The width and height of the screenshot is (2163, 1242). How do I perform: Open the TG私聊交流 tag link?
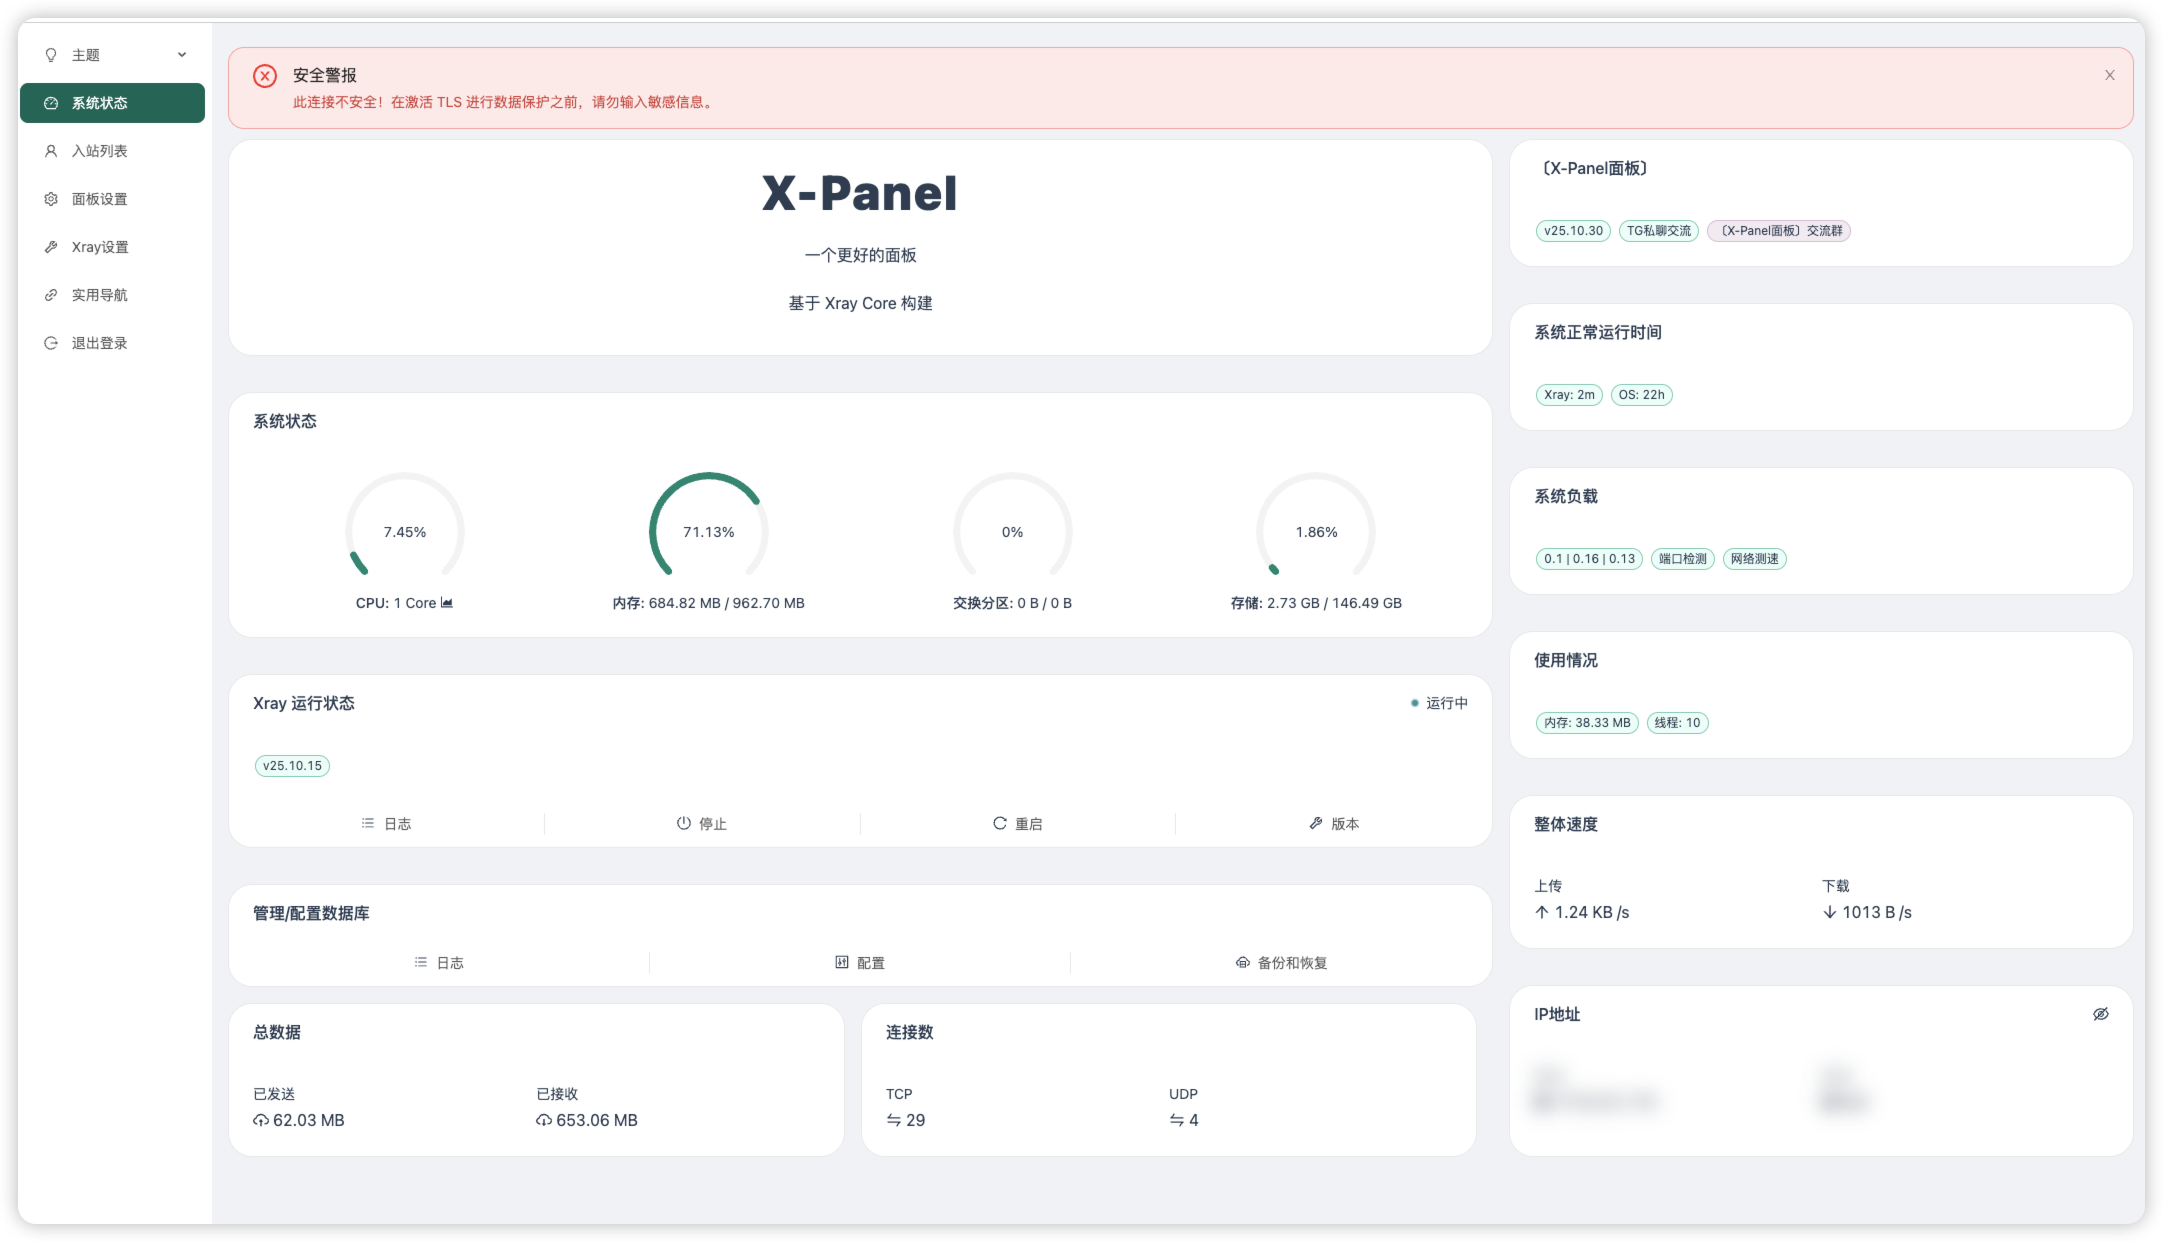1658,231
